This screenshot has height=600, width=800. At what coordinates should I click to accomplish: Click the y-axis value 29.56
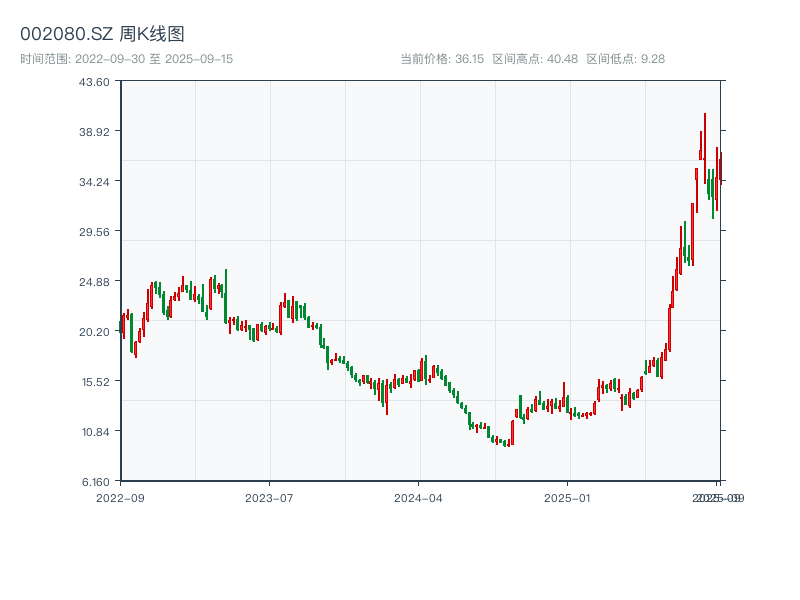tap(94, 232)
